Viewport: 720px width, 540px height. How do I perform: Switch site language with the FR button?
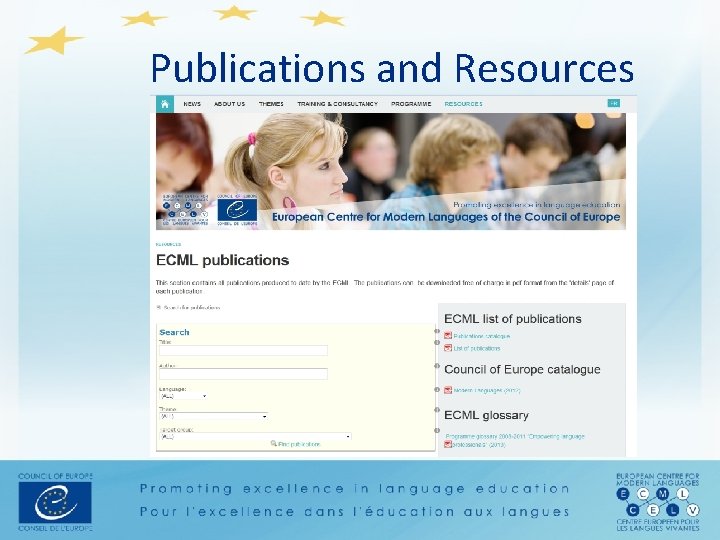(x=613, y=103)
